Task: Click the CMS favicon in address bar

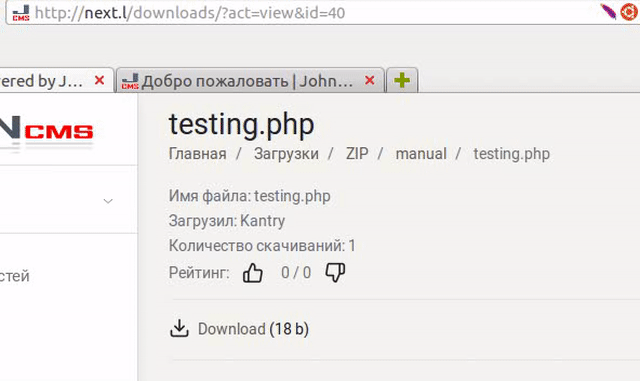Action: [x=21, y=13]
